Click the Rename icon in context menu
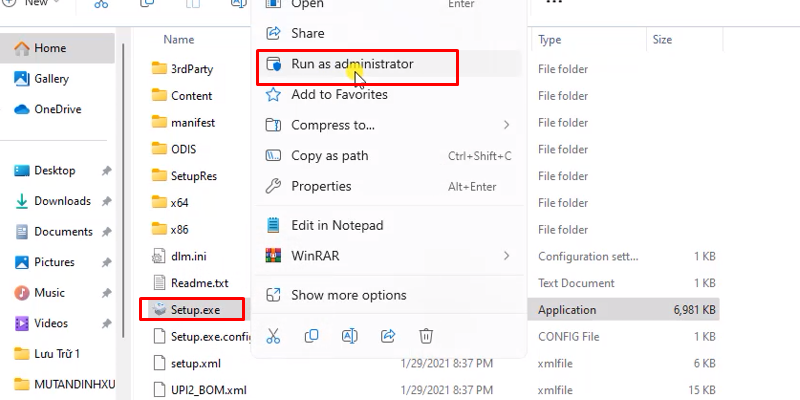 pyautogui.click(x=350, y=335)
